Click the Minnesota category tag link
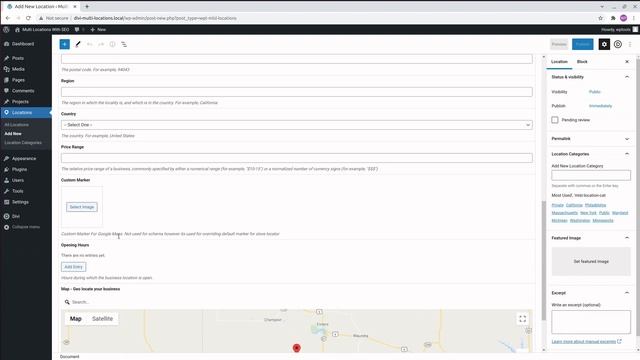This screenshot has height=360, width=640. coord(603,221)
